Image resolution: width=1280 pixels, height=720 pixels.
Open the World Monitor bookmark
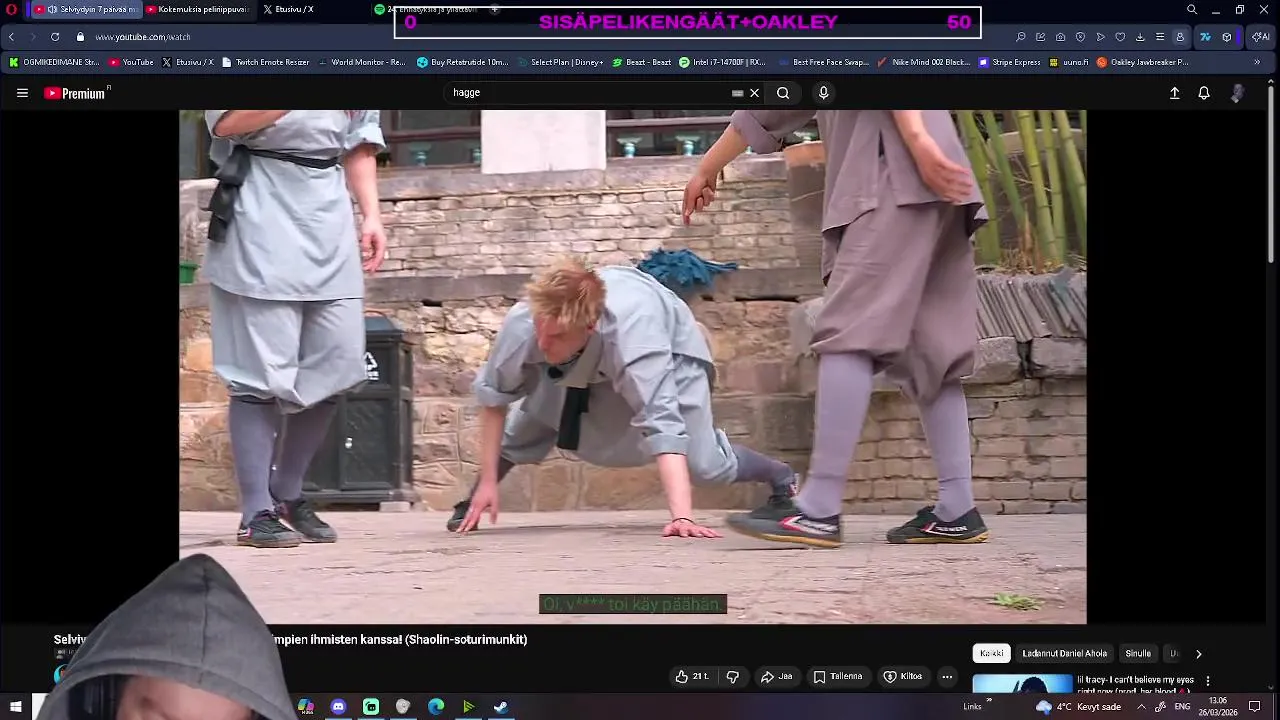(361, 62)
